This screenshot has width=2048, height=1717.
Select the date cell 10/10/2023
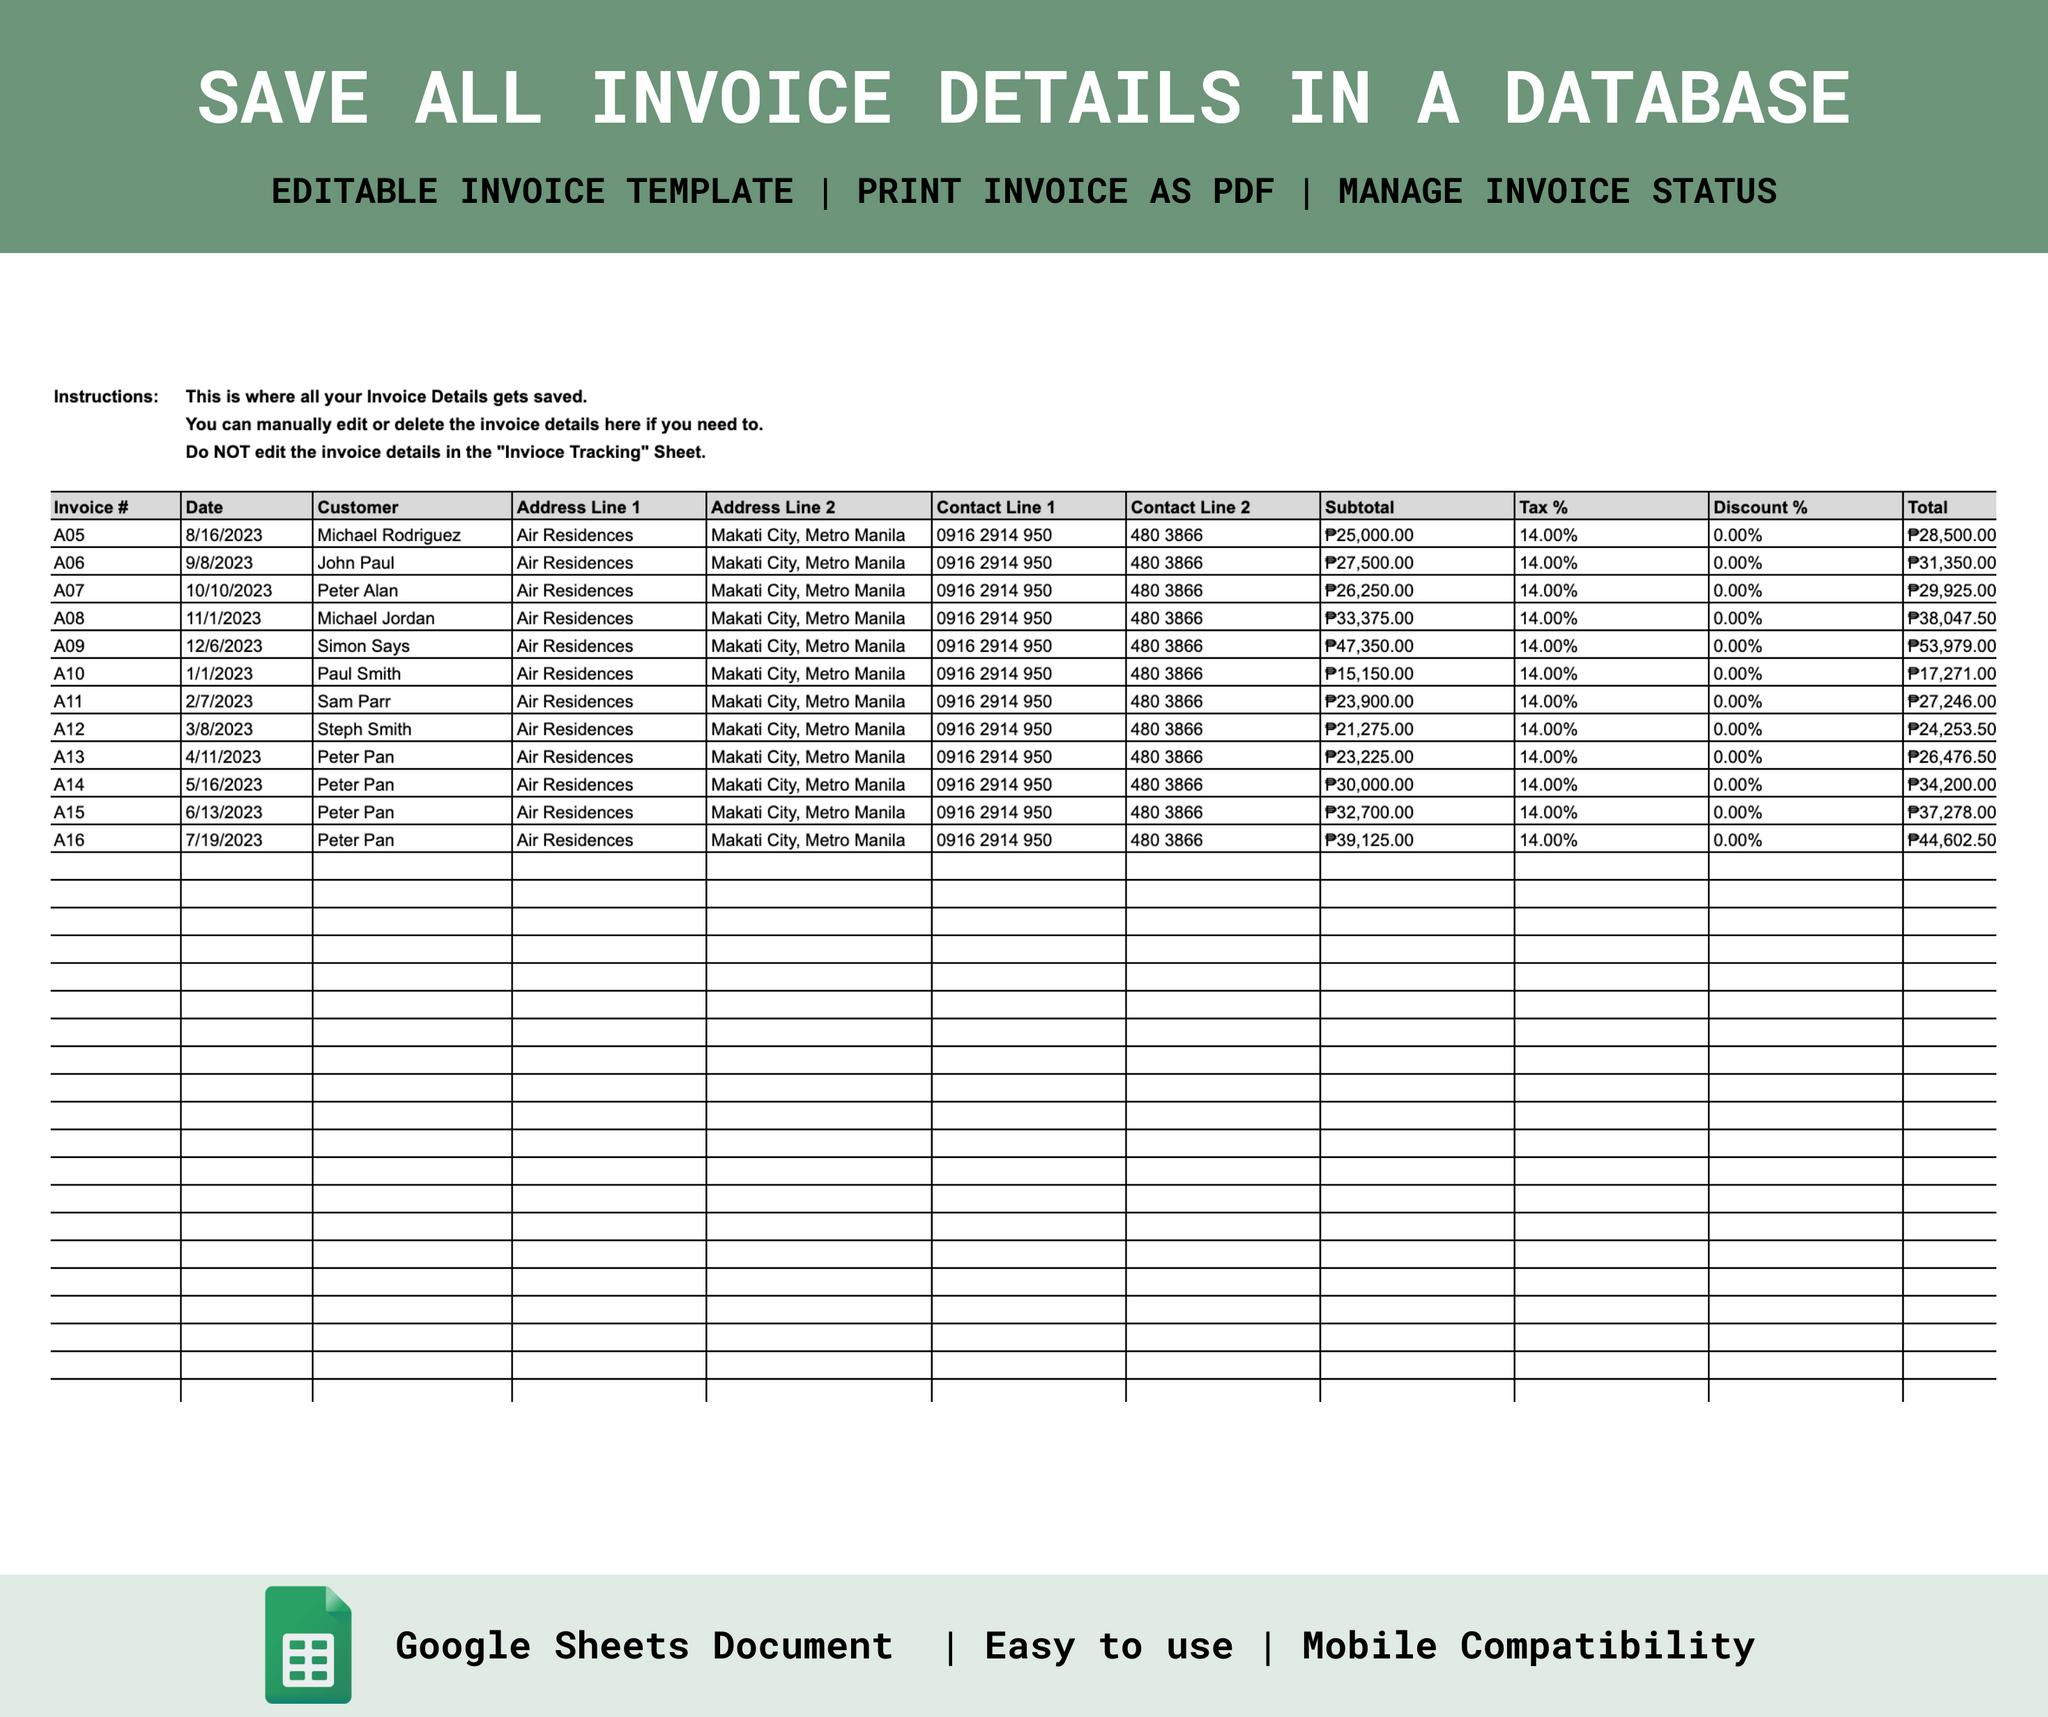click(x=247, y=590)
